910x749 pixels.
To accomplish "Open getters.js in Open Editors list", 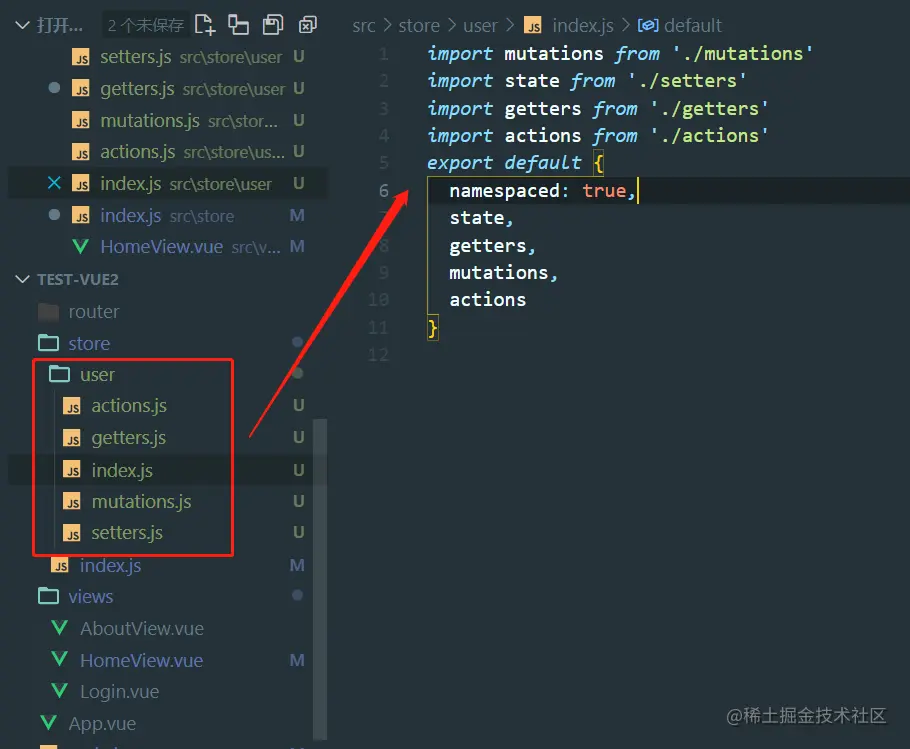I will pyautogui.click(x=168, y=88).
